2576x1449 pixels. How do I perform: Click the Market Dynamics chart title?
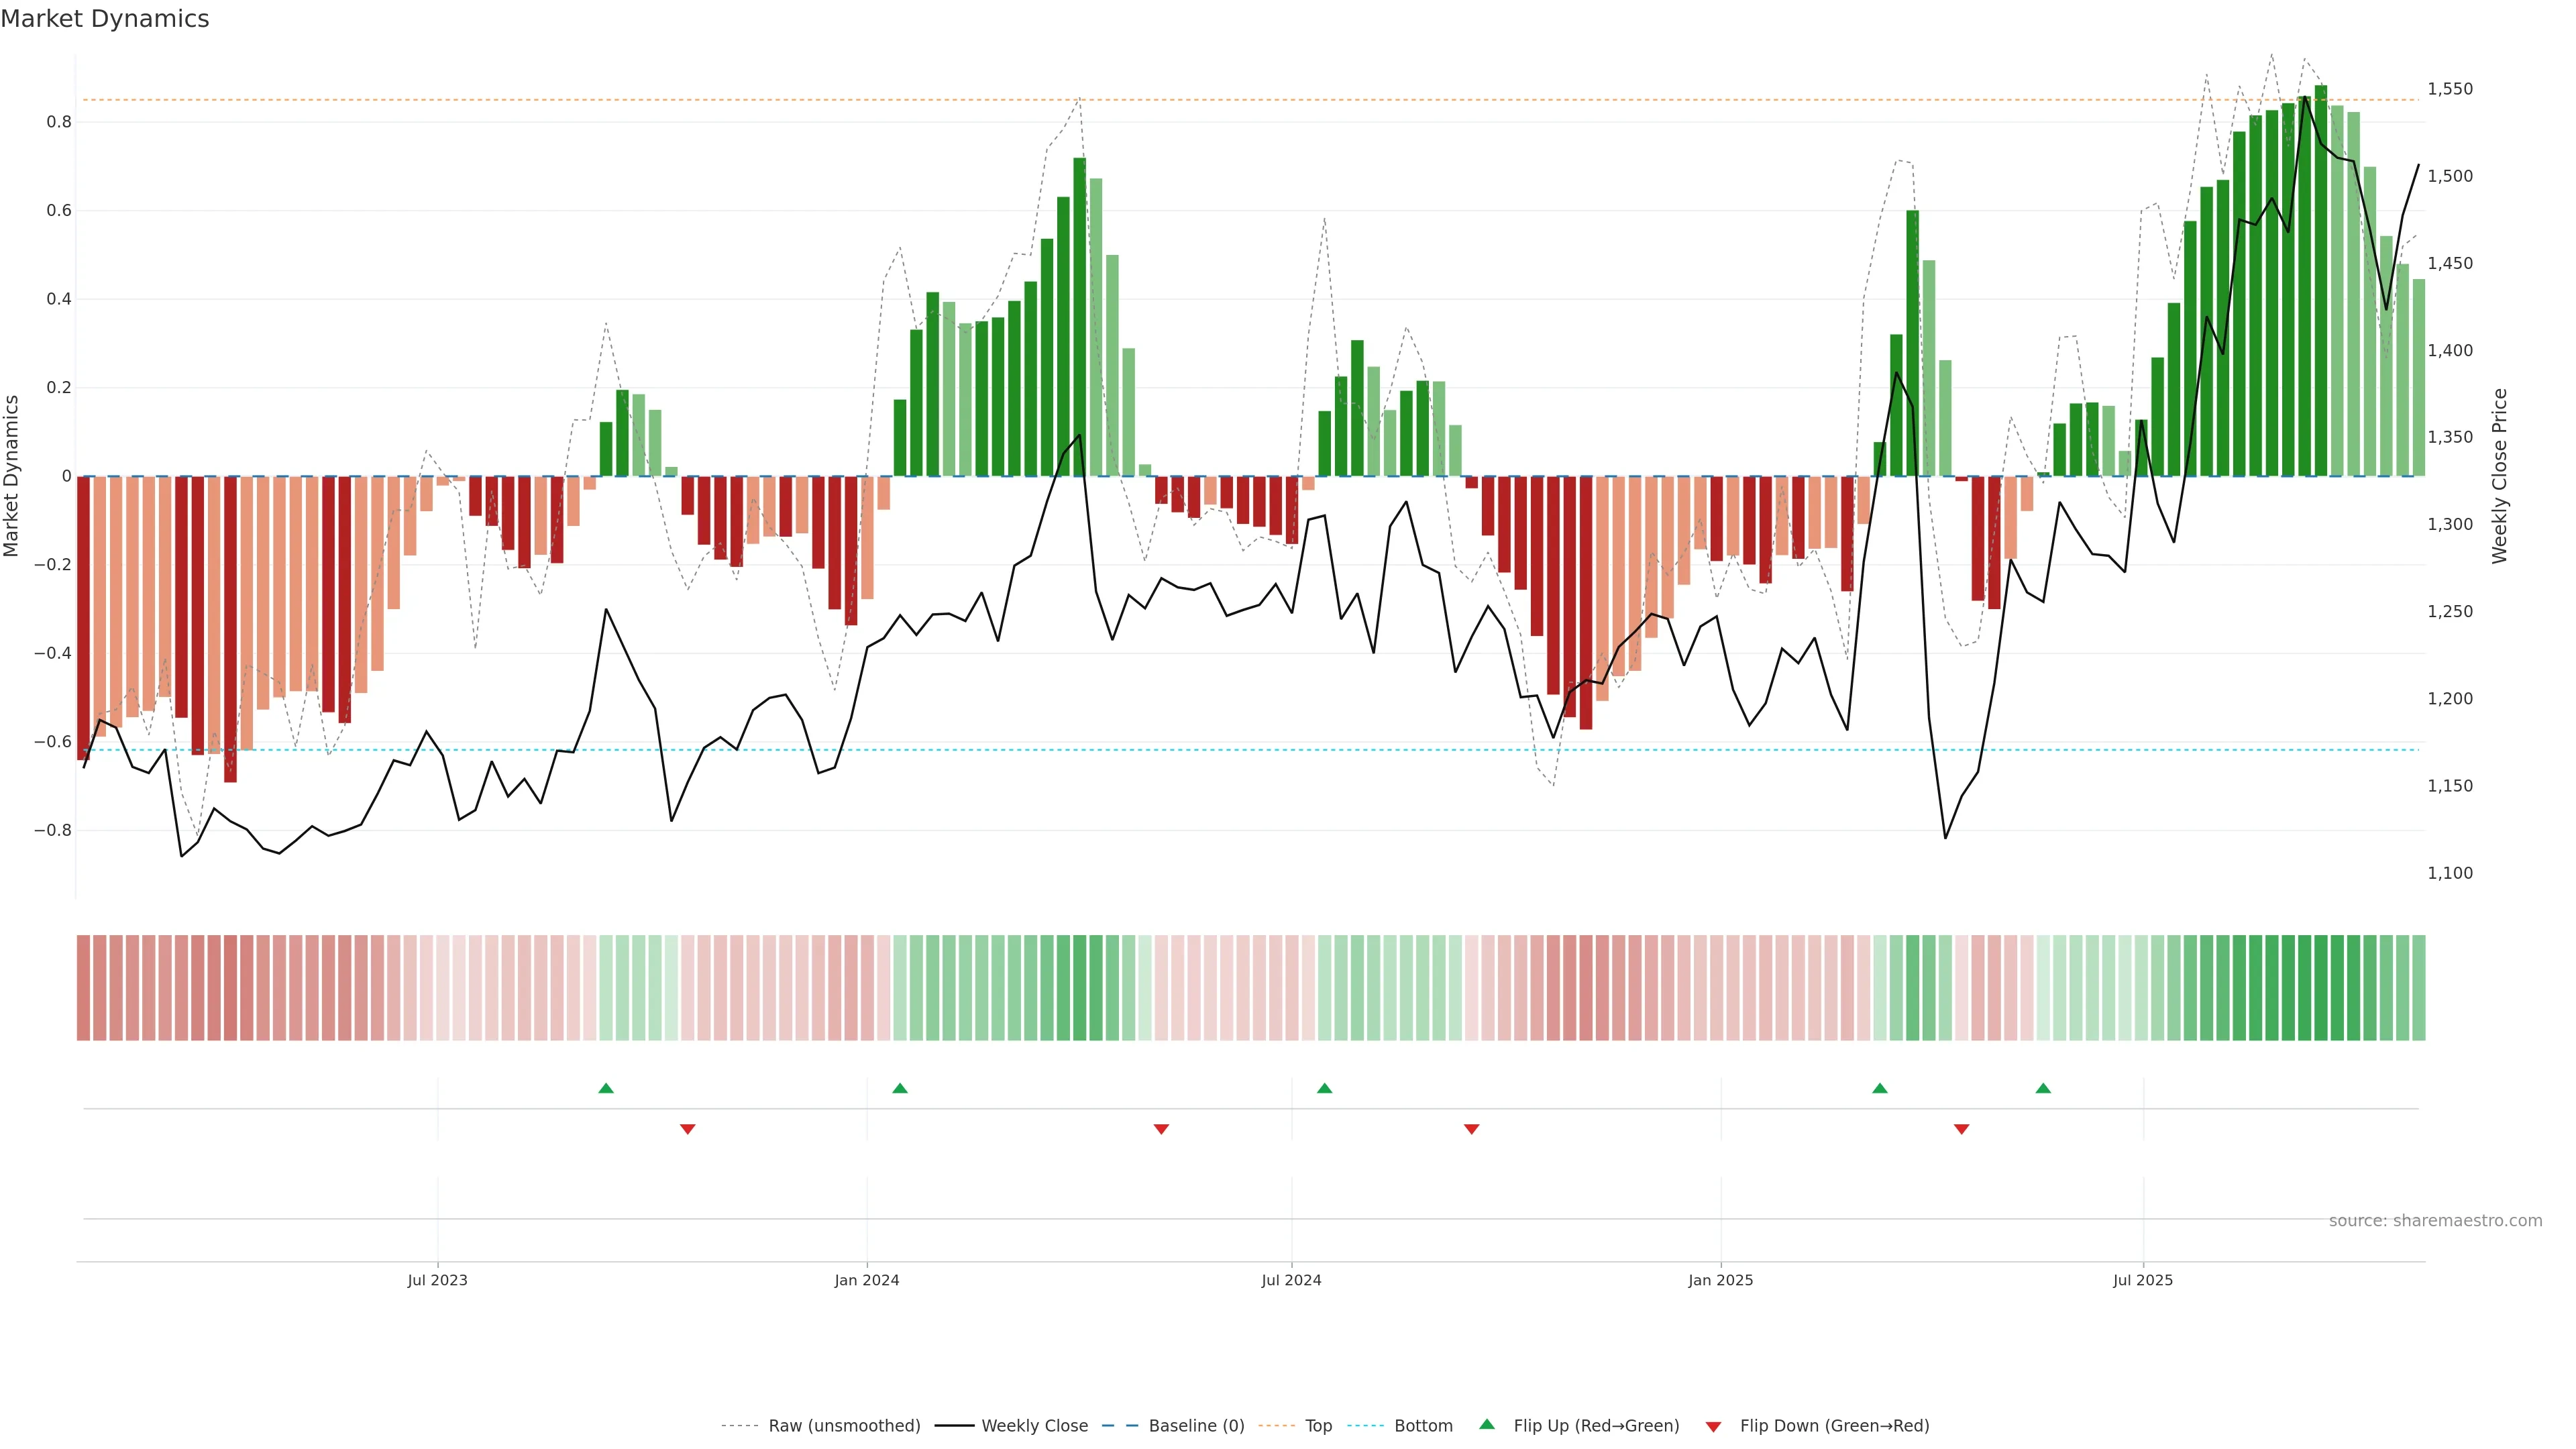(105, 19)
